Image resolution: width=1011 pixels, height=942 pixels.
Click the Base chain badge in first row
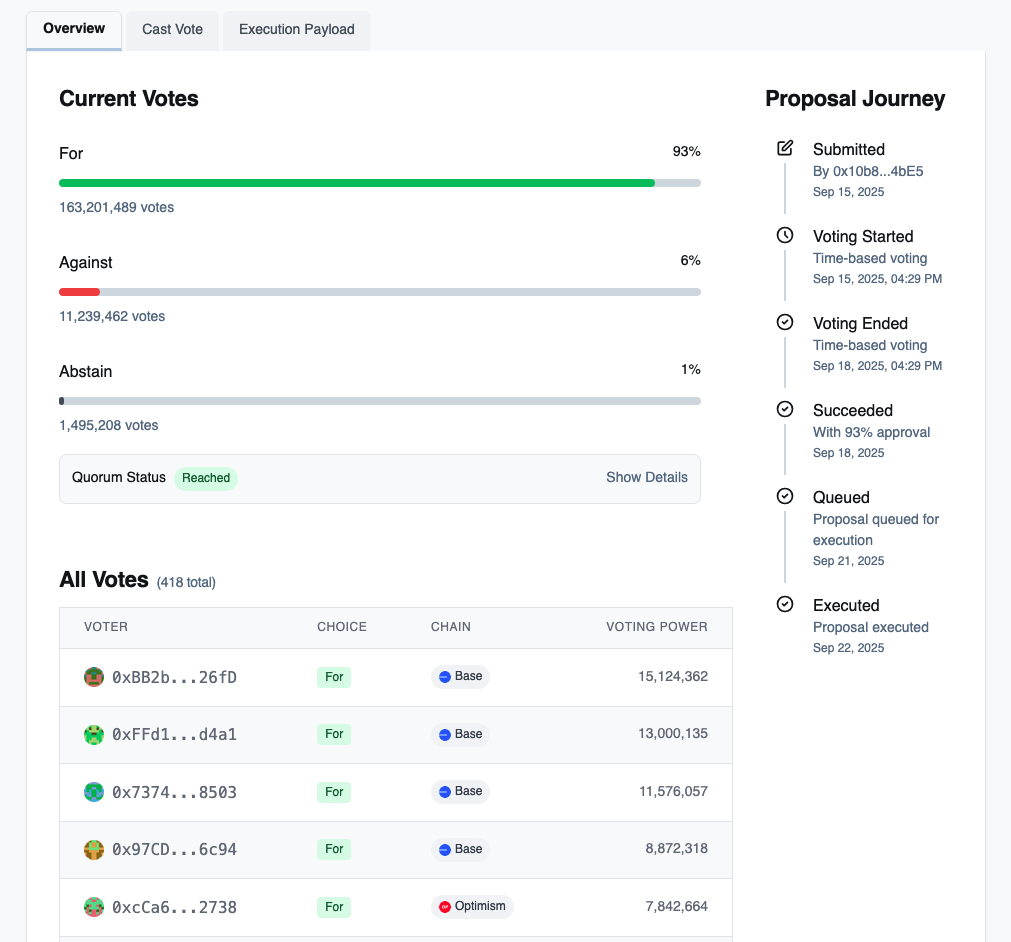coord(460,677)
